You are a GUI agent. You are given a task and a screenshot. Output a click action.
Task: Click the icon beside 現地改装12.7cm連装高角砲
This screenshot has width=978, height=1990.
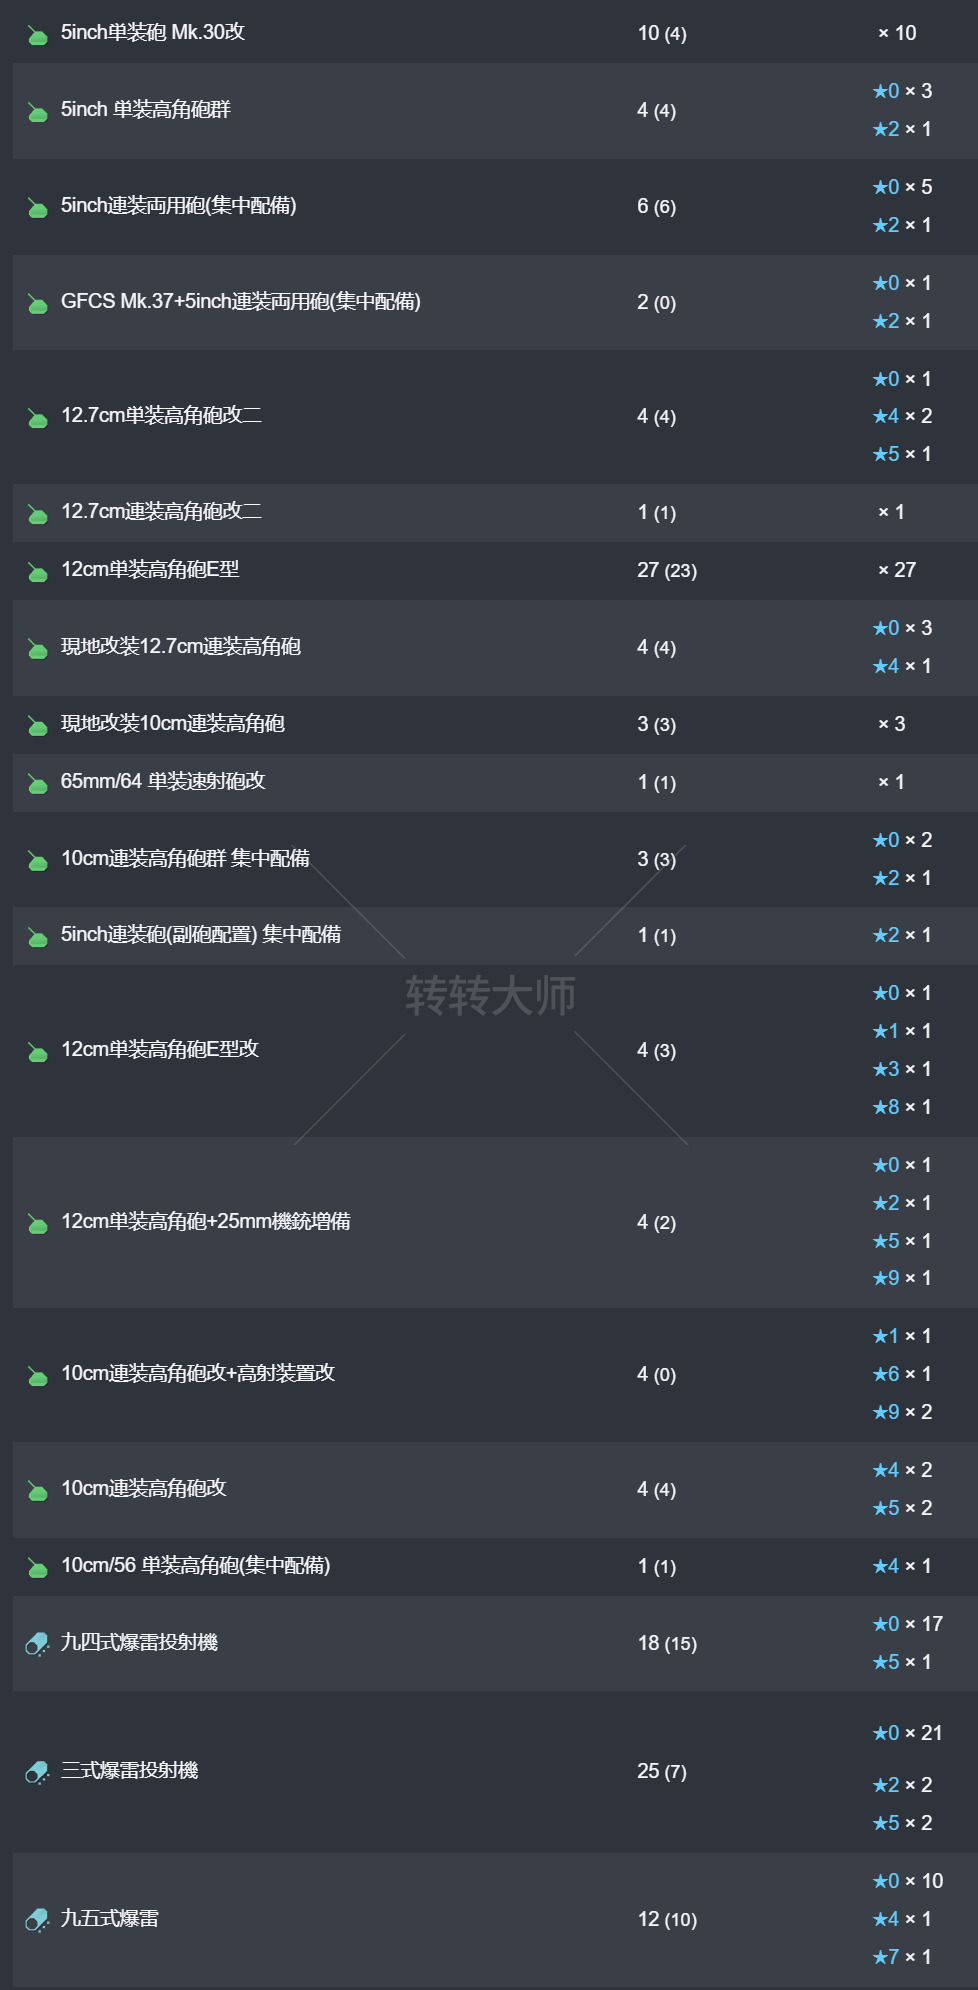[x=37, y=649]
